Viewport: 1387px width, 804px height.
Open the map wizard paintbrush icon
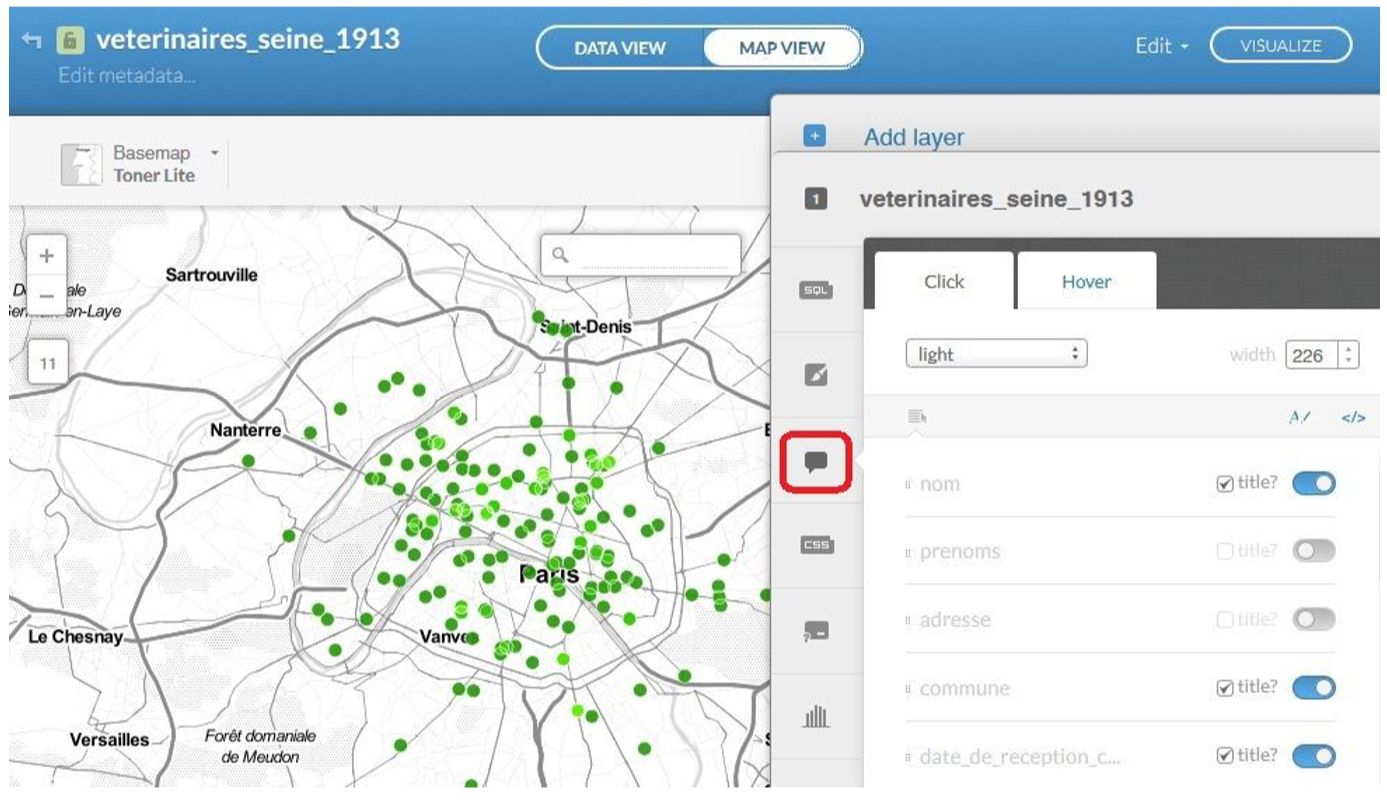(816, 375)
